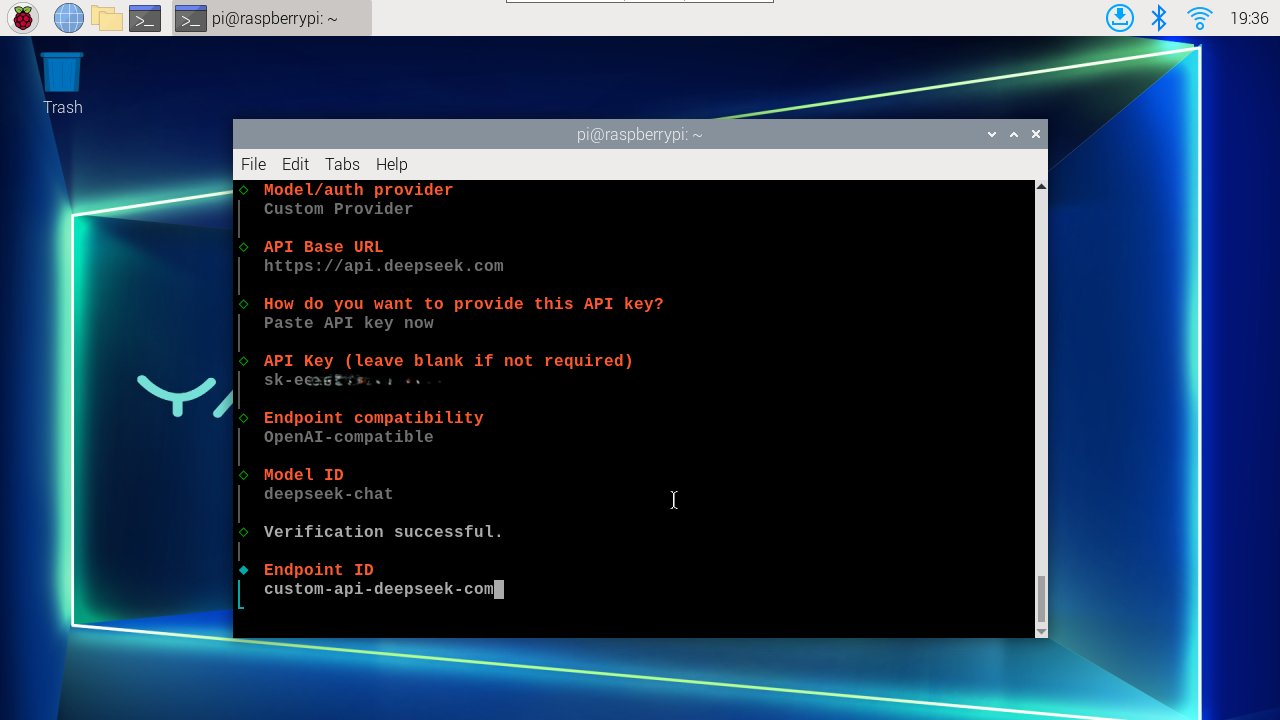Click the 'Model/auth provider' heading
1280x720 pixels.
358,190
